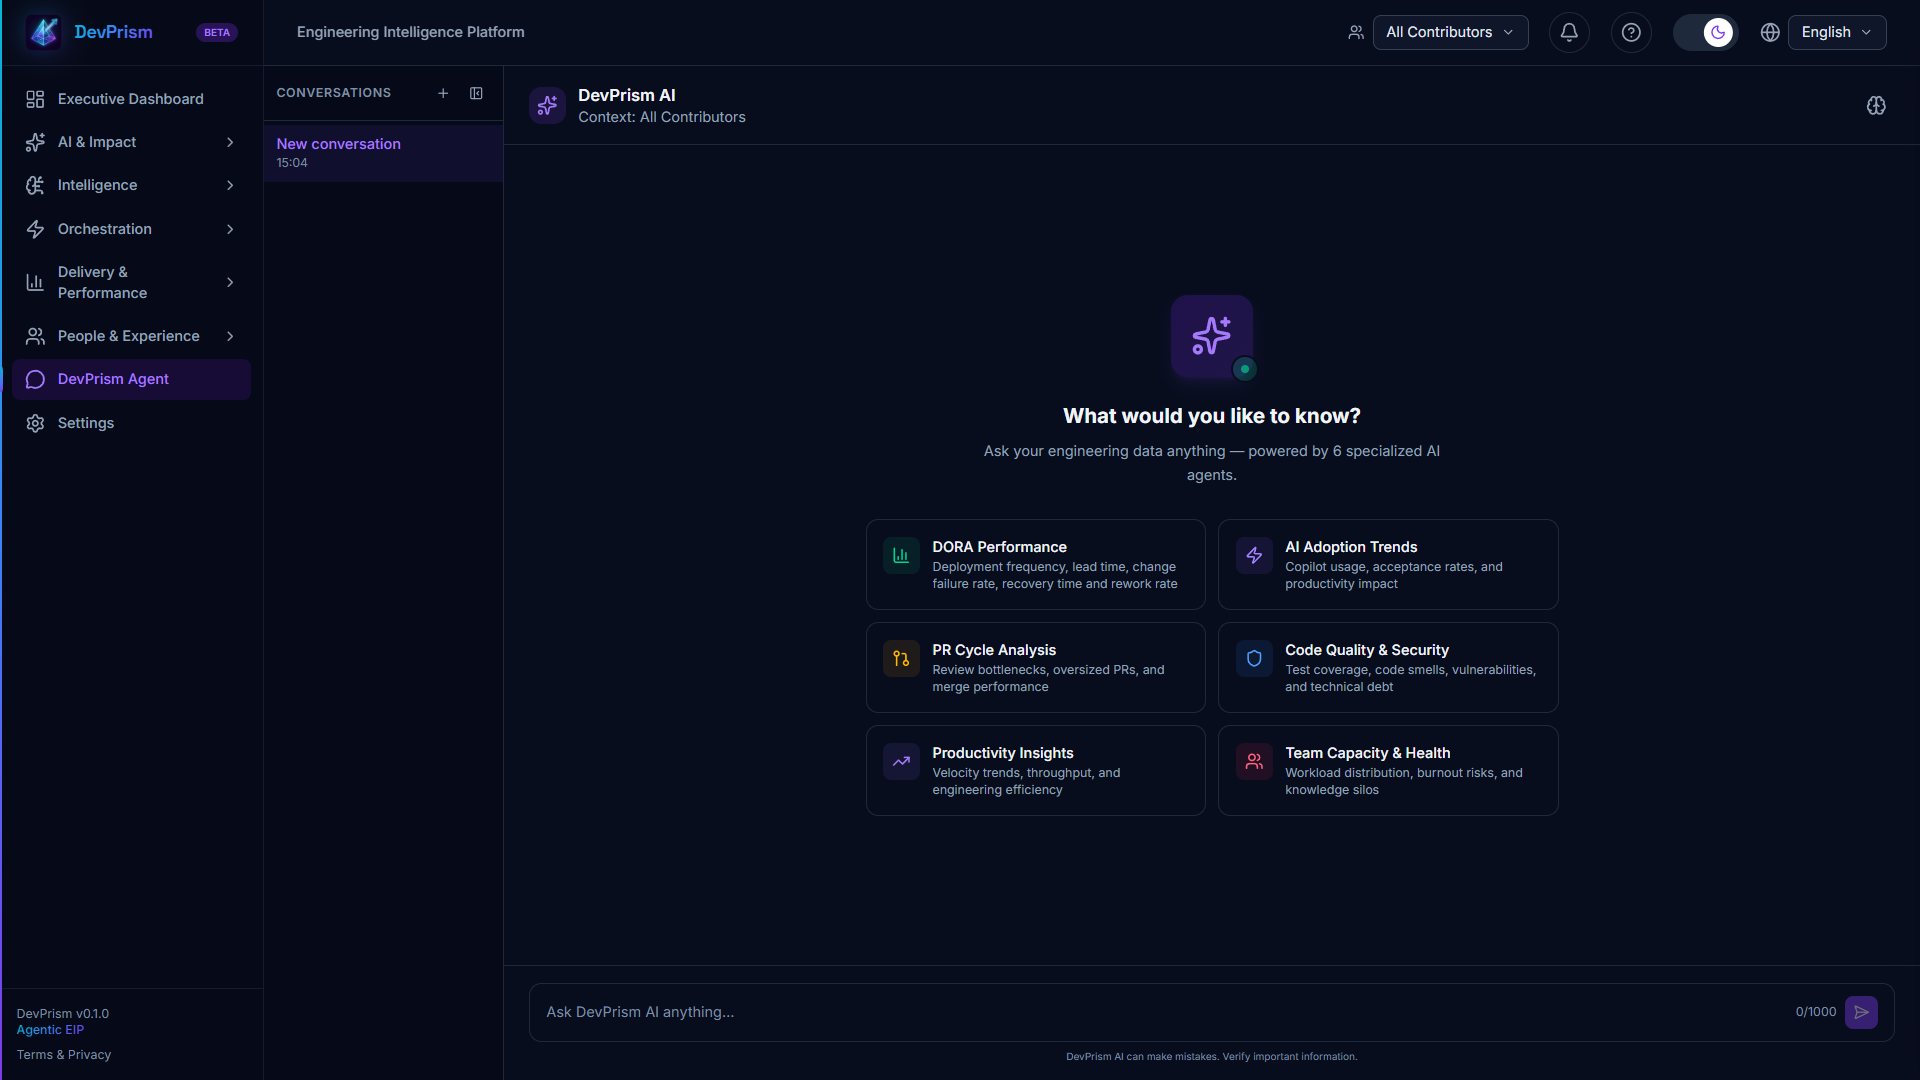1920x1080 pixels.
Task: Open the Agentic EIP link
Action: click(50, 1030)
